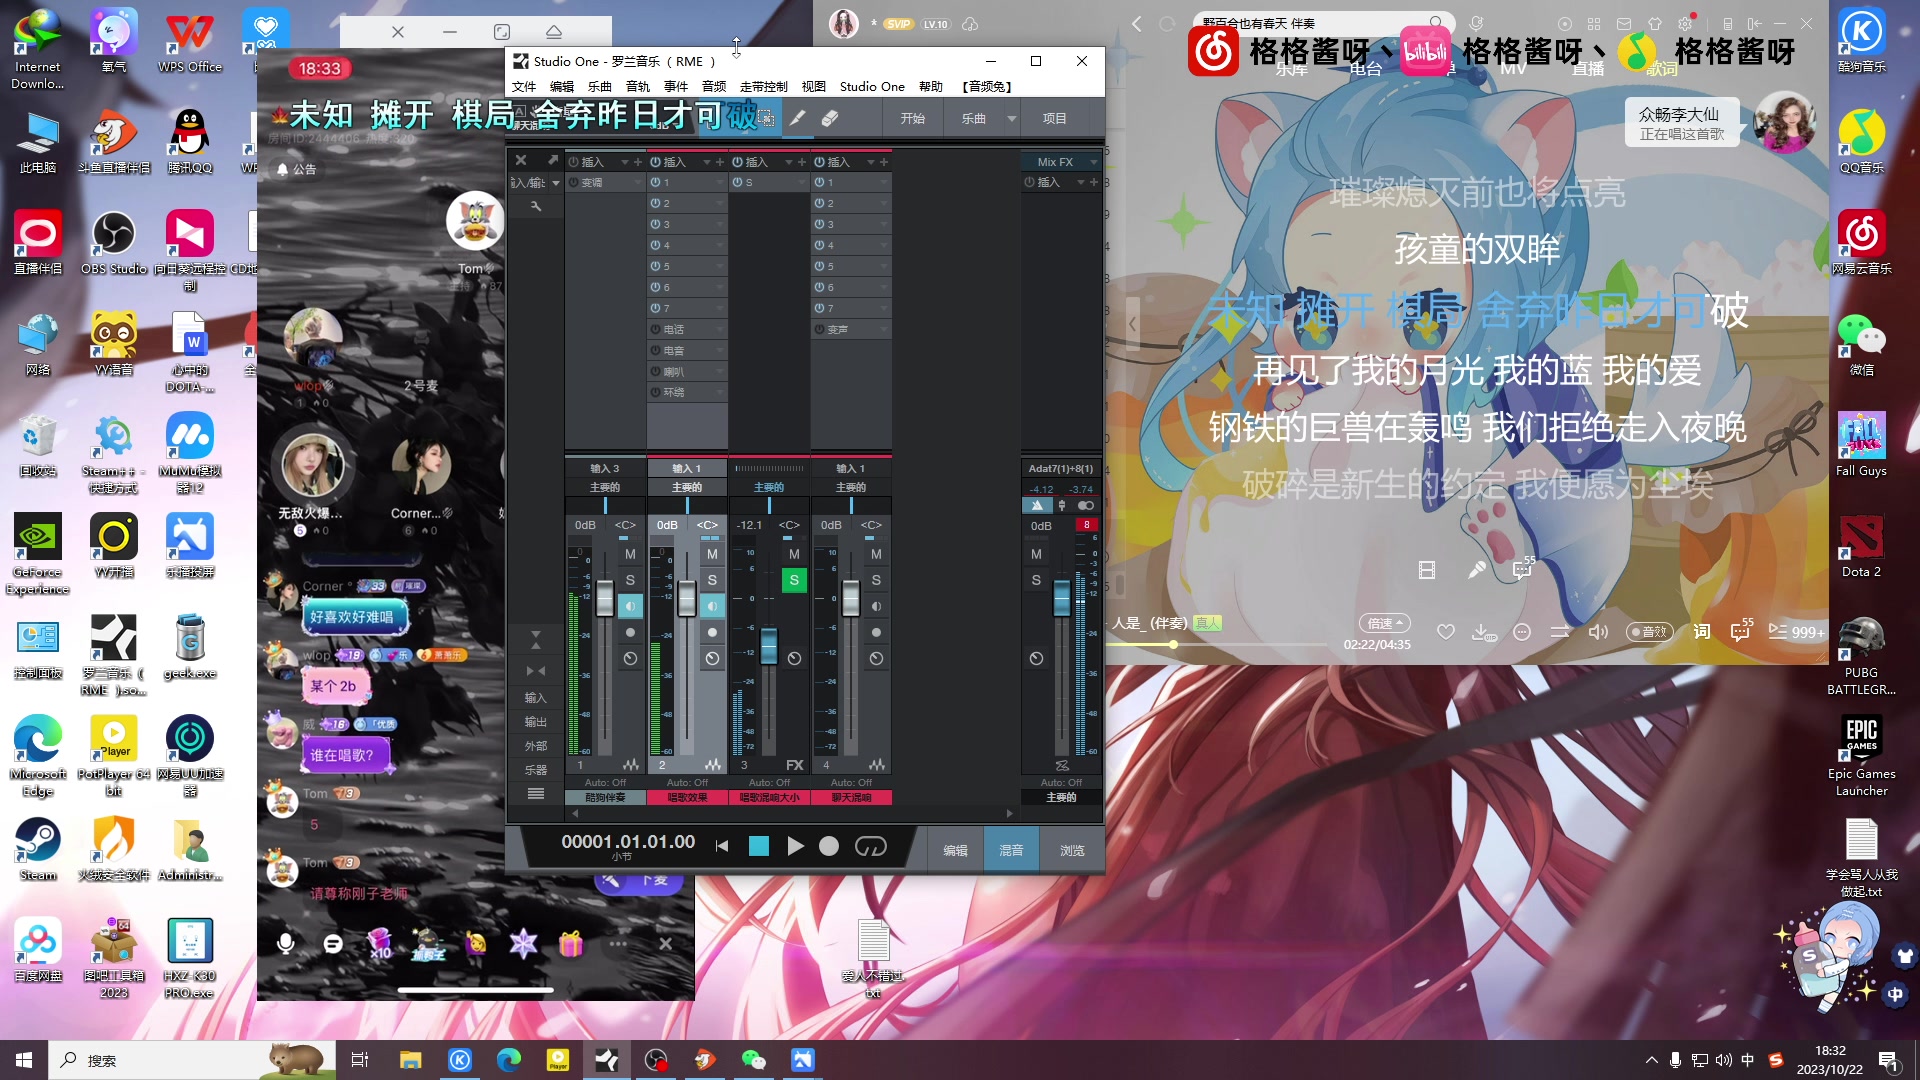Show 乐器 panel in mixer sidebar

pyautogui.click(x=536, y=770)
